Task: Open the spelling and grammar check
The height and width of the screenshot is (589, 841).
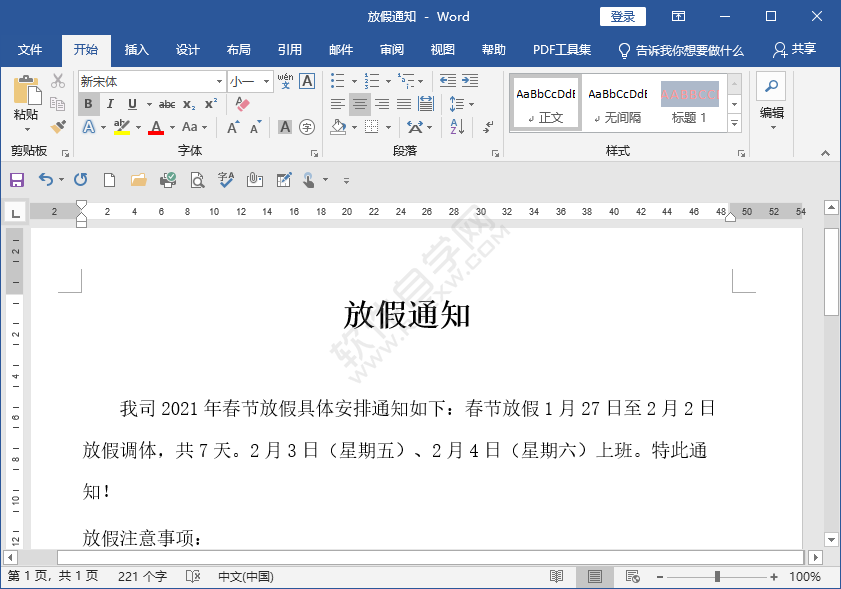Action: 225,179
